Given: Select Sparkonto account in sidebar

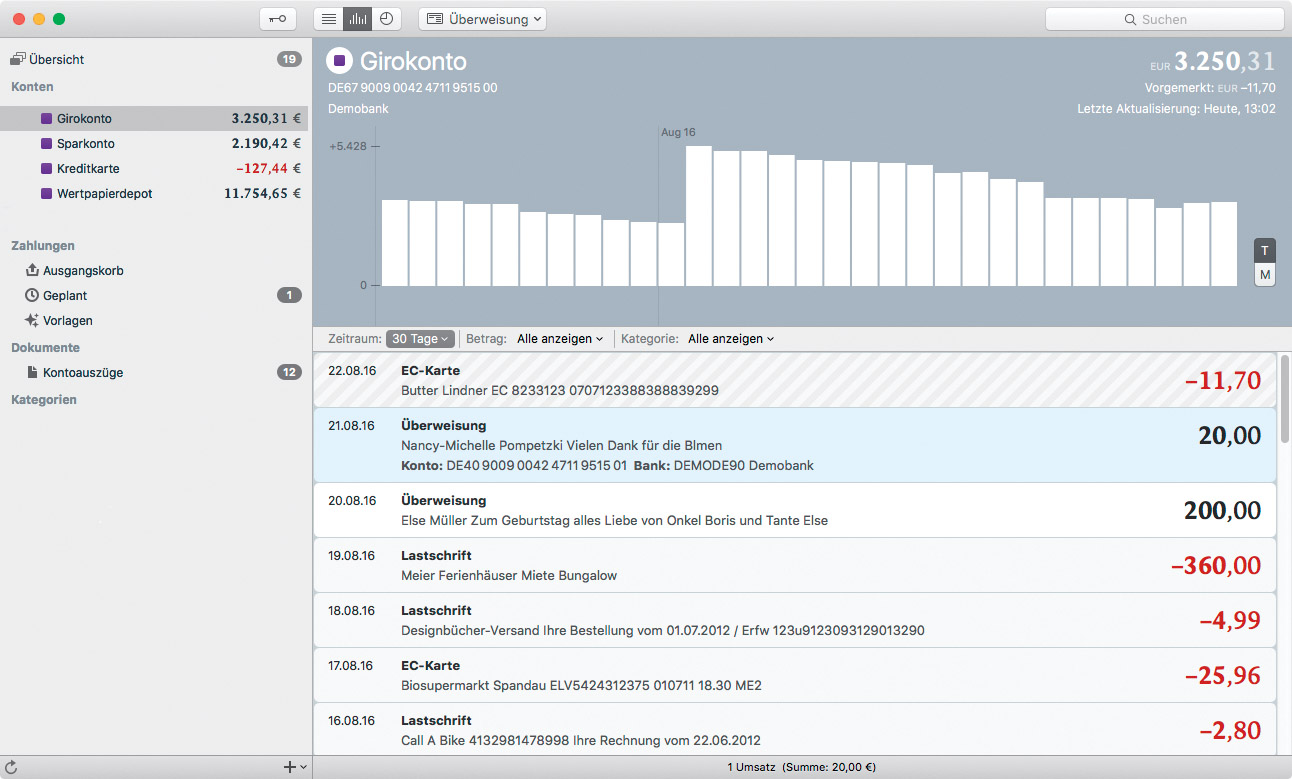Looking at the screenshot, I should (x=86, y=144).
